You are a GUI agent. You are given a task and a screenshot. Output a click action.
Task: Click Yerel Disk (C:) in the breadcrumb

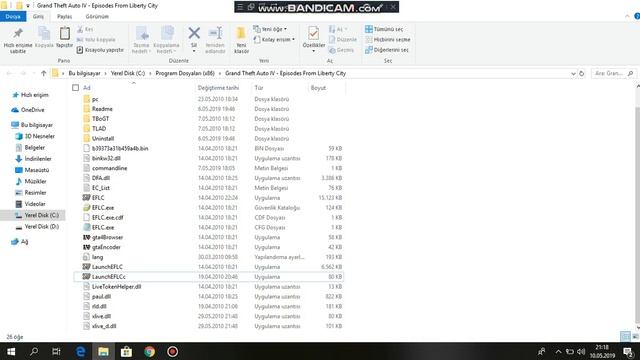pos(128,73)
